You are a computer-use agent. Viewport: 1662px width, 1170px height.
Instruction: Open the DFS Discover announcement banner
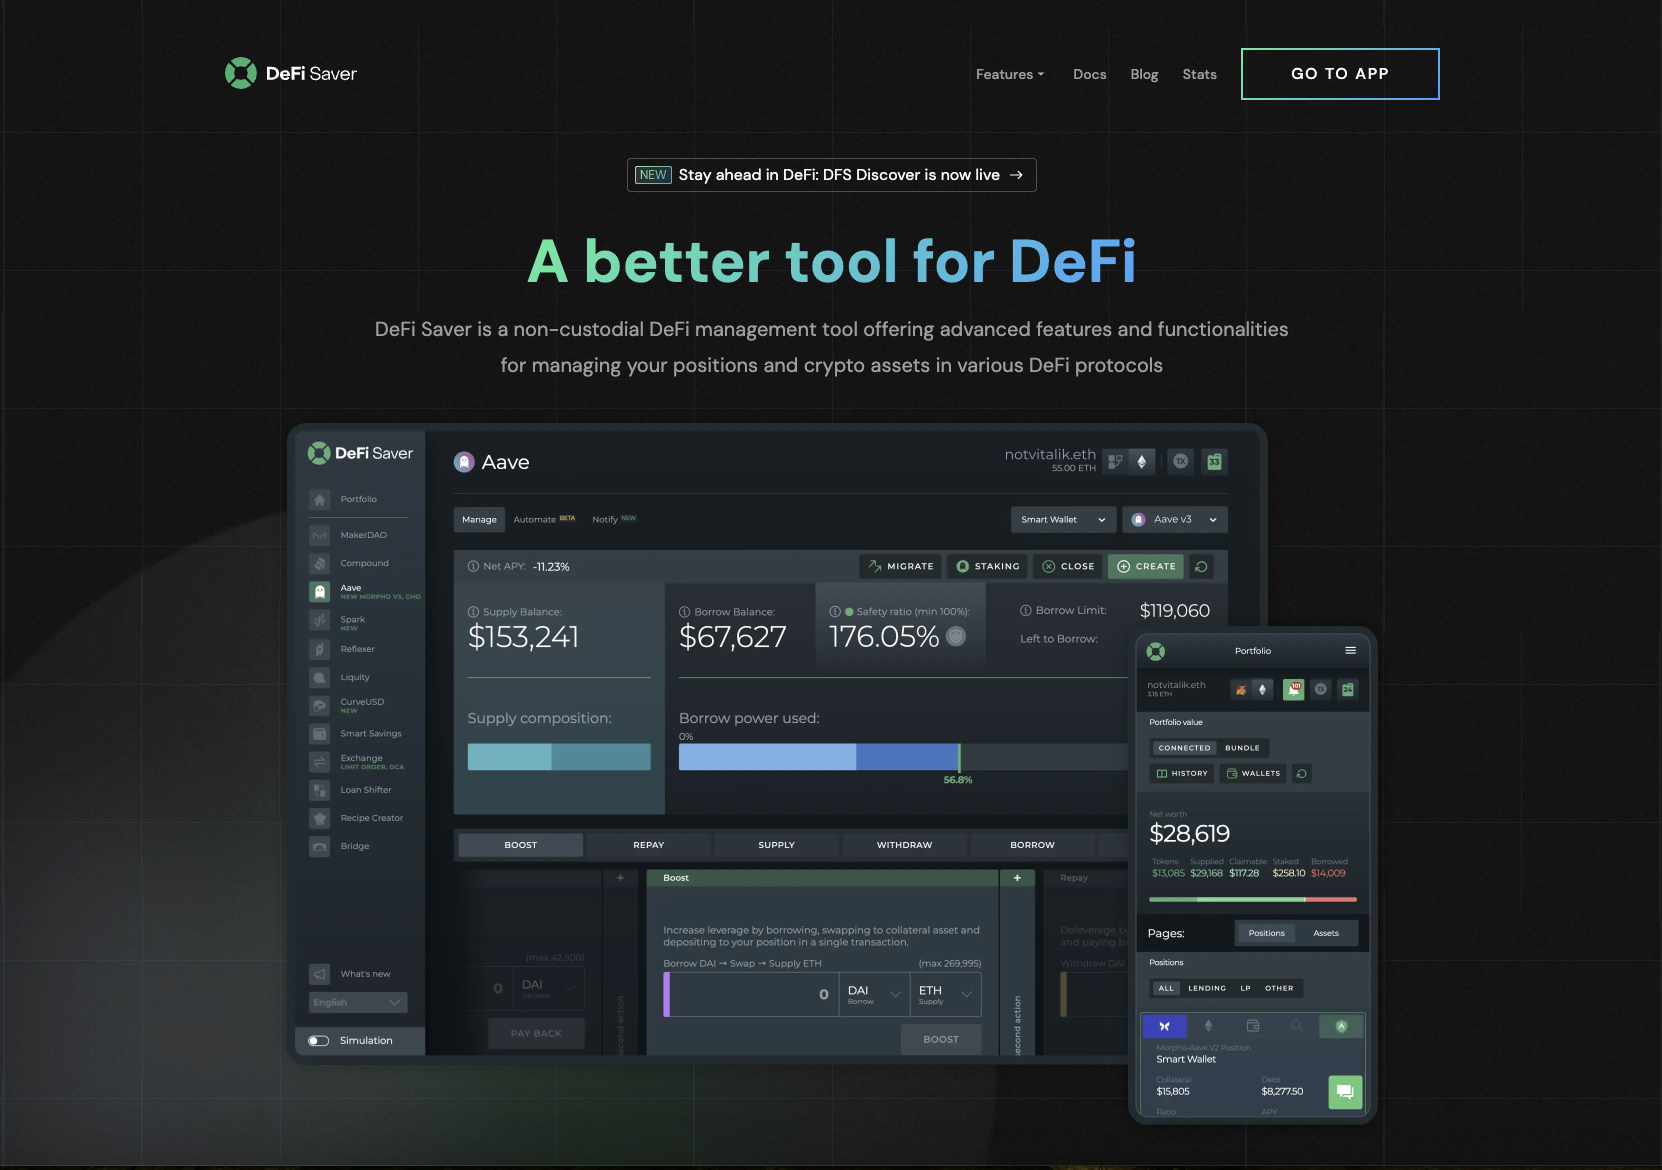coord(832,175)
